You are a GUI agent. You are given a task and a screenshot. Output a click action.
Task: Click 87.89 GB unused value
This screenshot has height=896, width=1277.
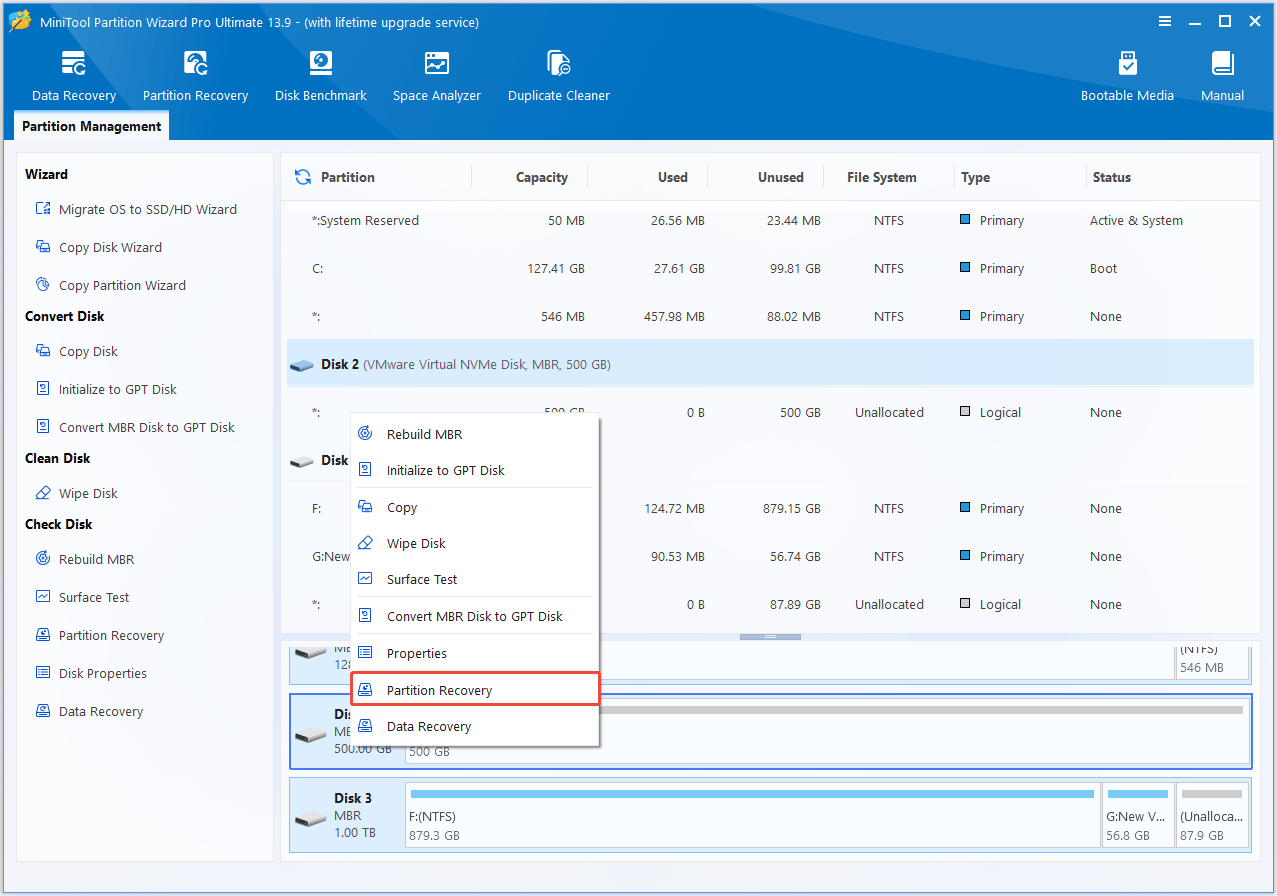tap(793, 604)
